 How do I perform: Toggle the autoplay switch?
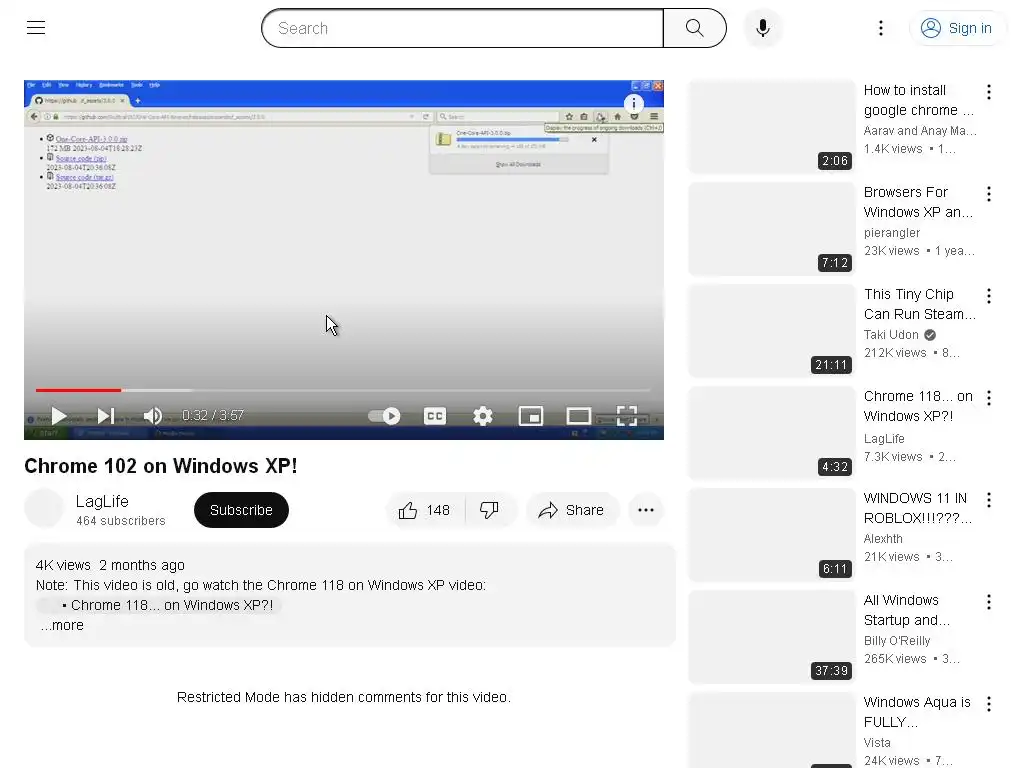(x=384, y=416)
